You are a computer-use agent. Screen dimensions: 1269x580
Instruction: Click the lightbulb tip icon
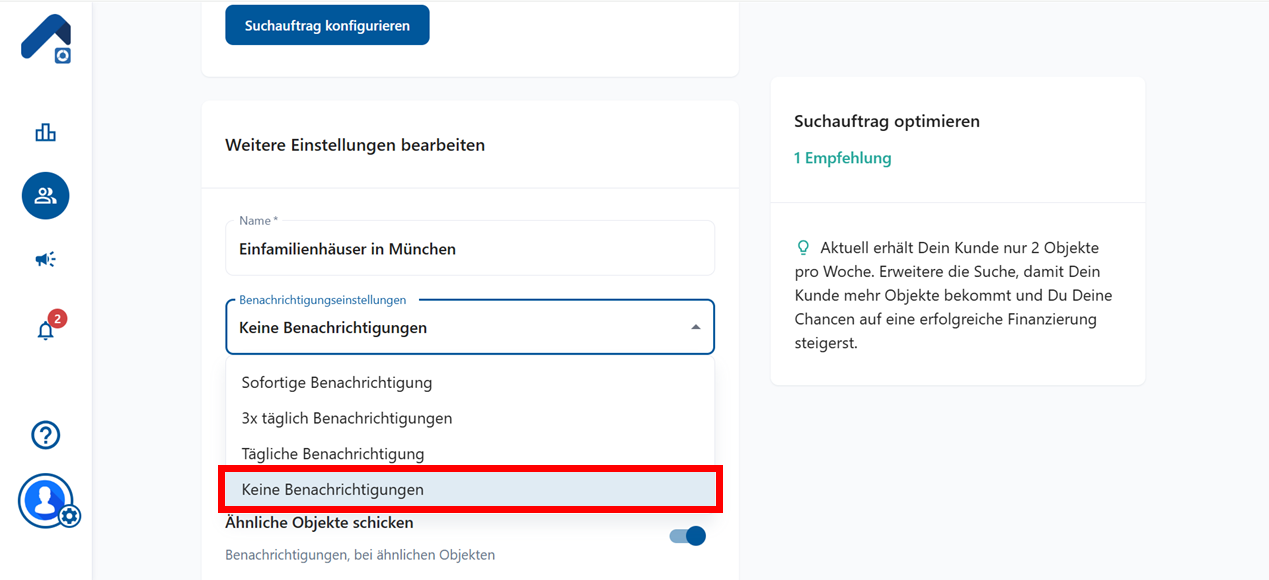tap(802, 247)
